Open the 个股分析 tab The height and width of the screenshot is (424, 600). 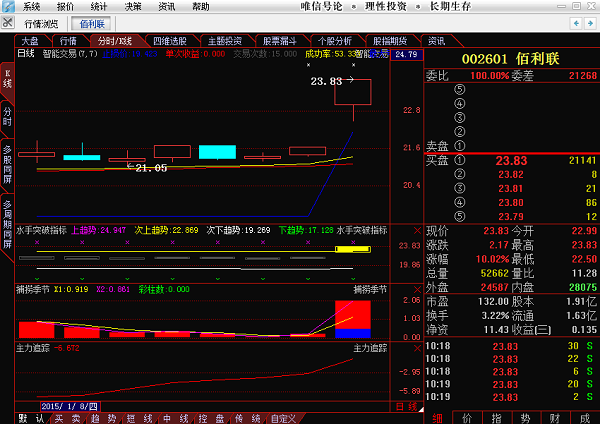point(334,41)
